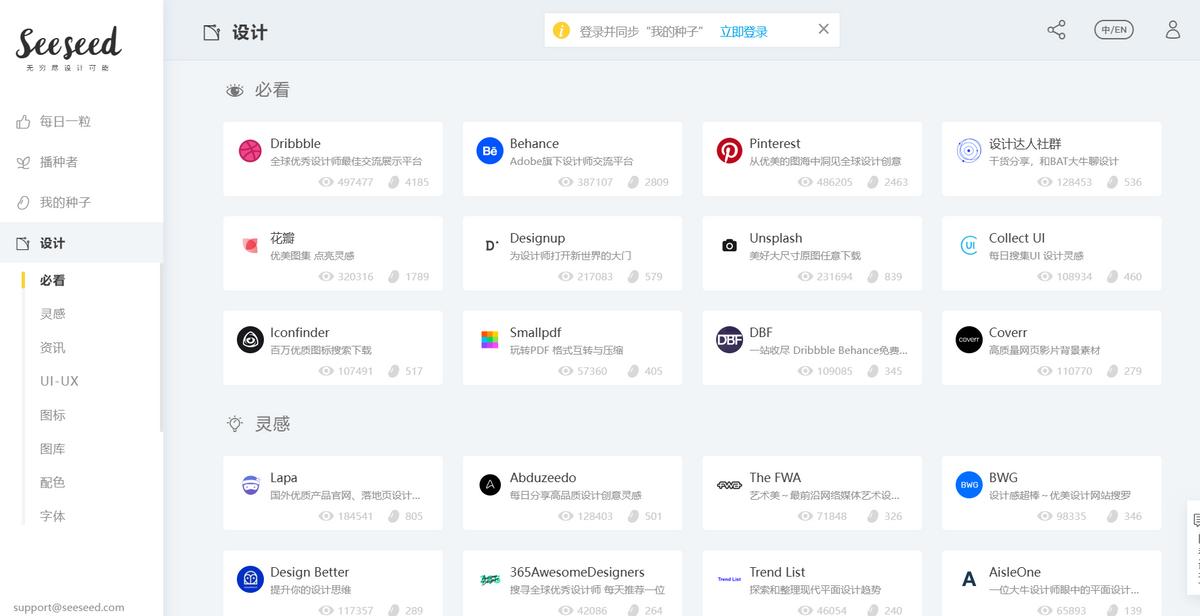The image size is (1200, 616).
Task: Click the Pinterest logo icon
Action: click(x=729, y=151)
